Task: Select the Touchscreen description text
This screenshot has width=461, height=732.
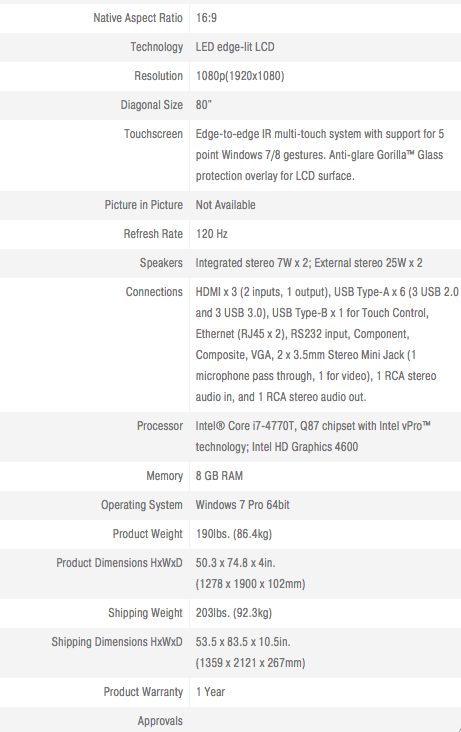Action: [320, 155]
